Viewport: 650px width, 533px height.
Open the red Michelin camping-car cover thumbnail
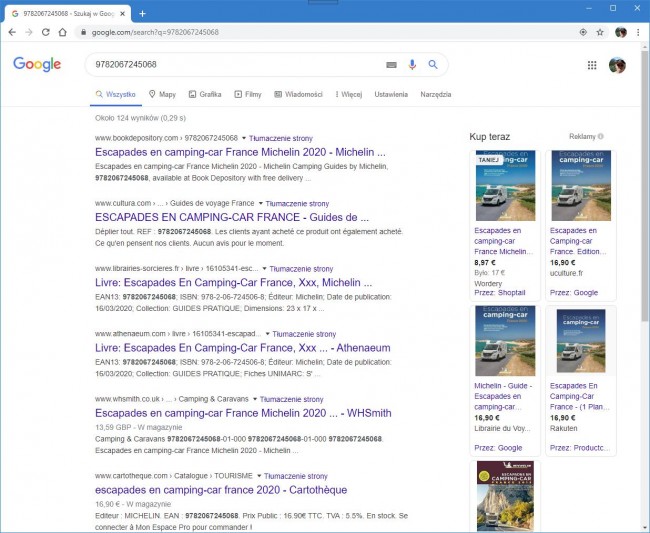click(x=505, y=497)
